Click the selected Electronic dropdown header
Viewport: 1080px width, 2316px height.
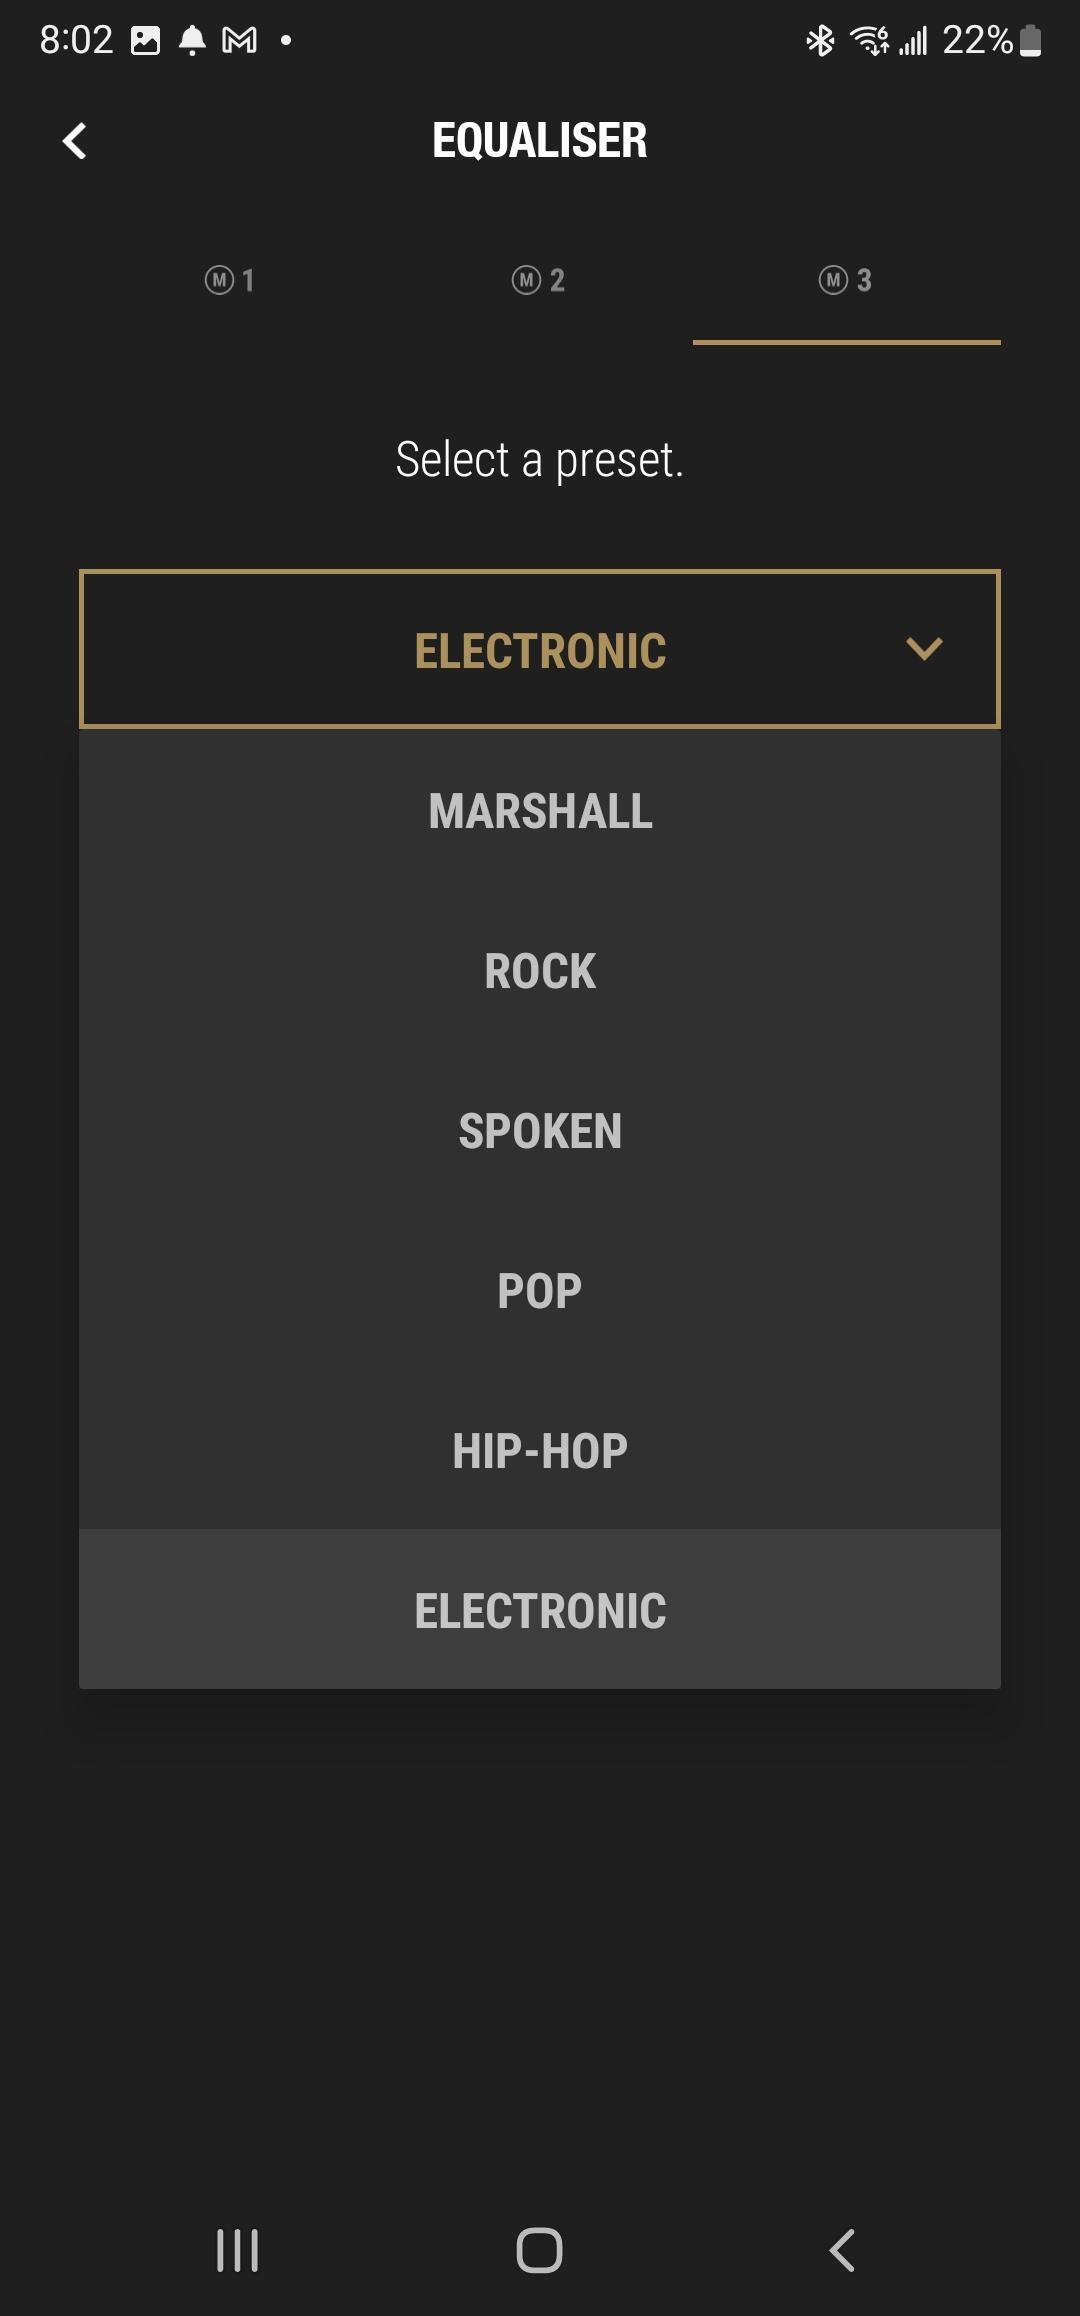coord(540,650)
